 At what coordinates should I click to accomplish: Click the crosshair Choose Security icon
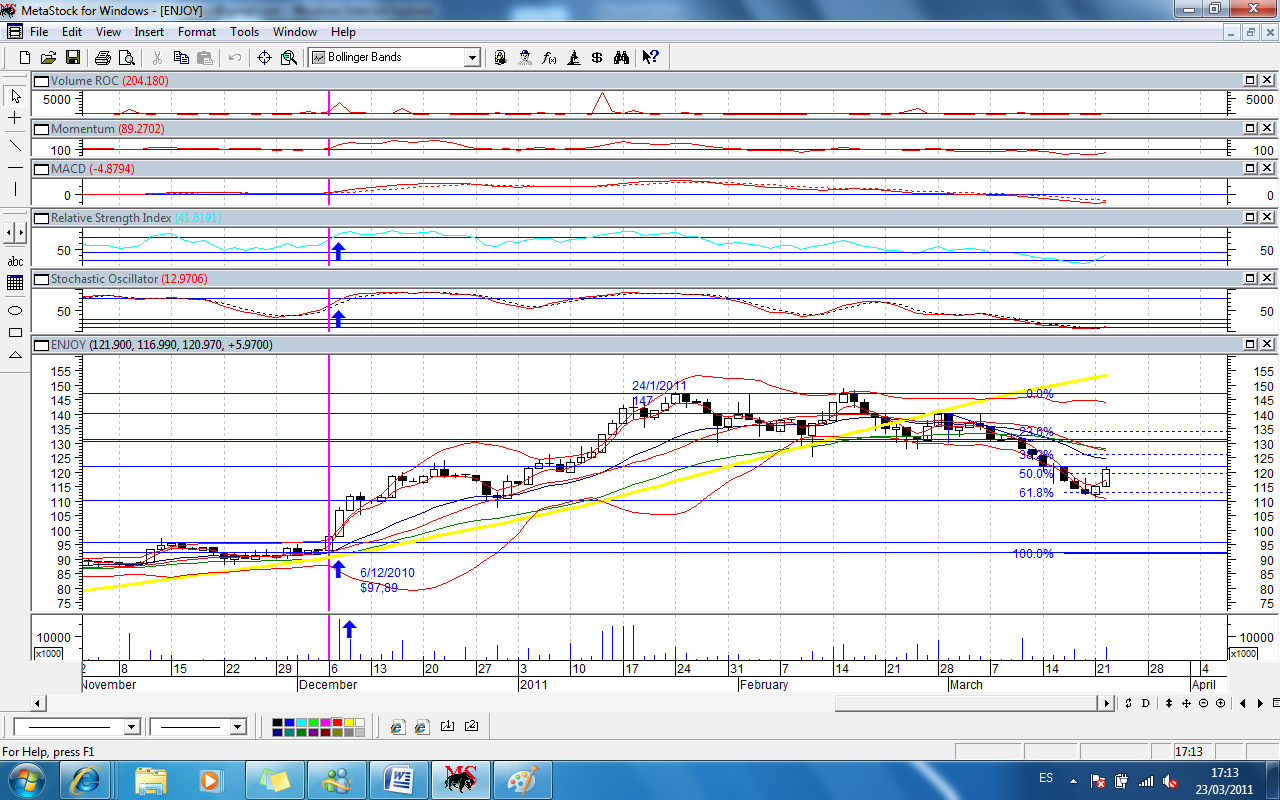point(265,57)
